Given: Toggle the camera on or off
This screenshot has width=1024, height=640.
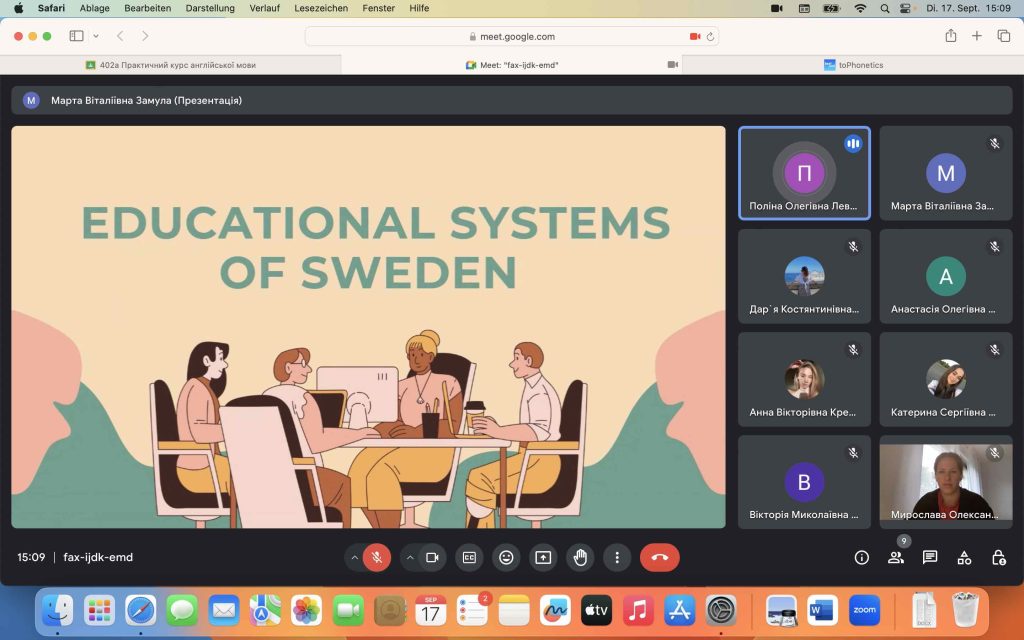Looking at the screenshot, I should pyautogui.click(x=432, y=557).
